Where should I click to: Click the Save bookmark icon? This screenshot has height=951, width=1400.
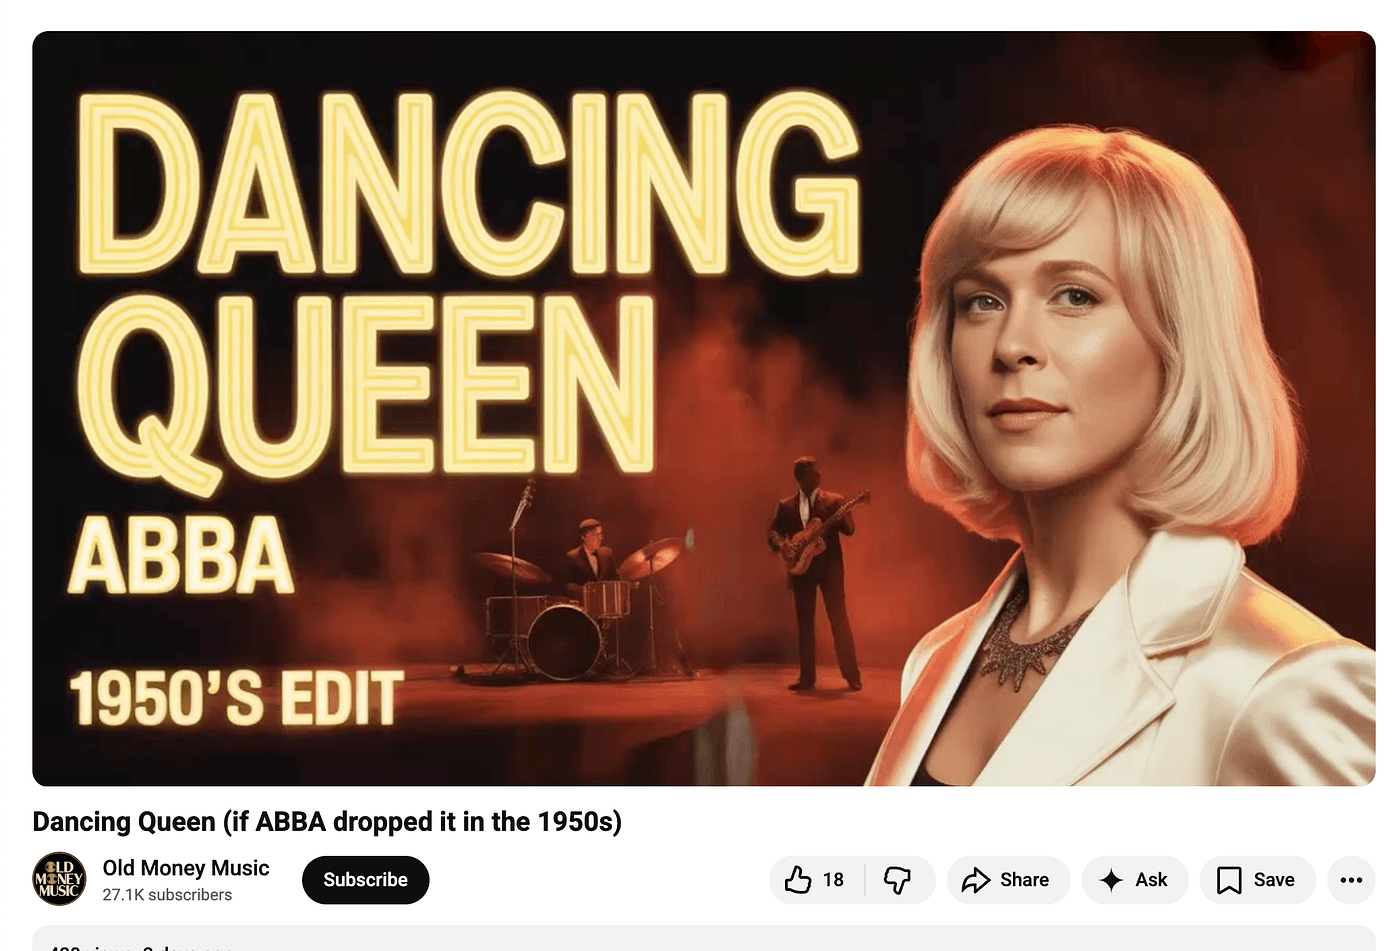1228,880
